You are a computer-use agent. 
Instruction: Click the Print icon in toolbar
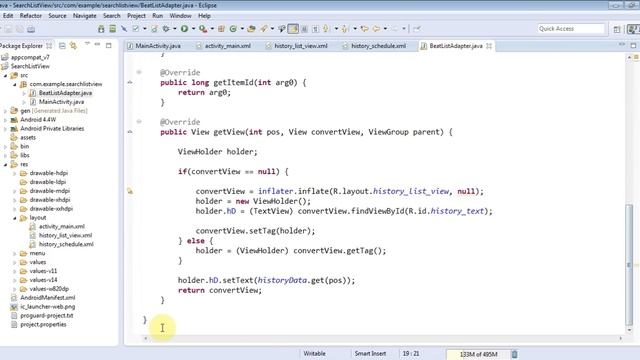[x=31, y=29]
